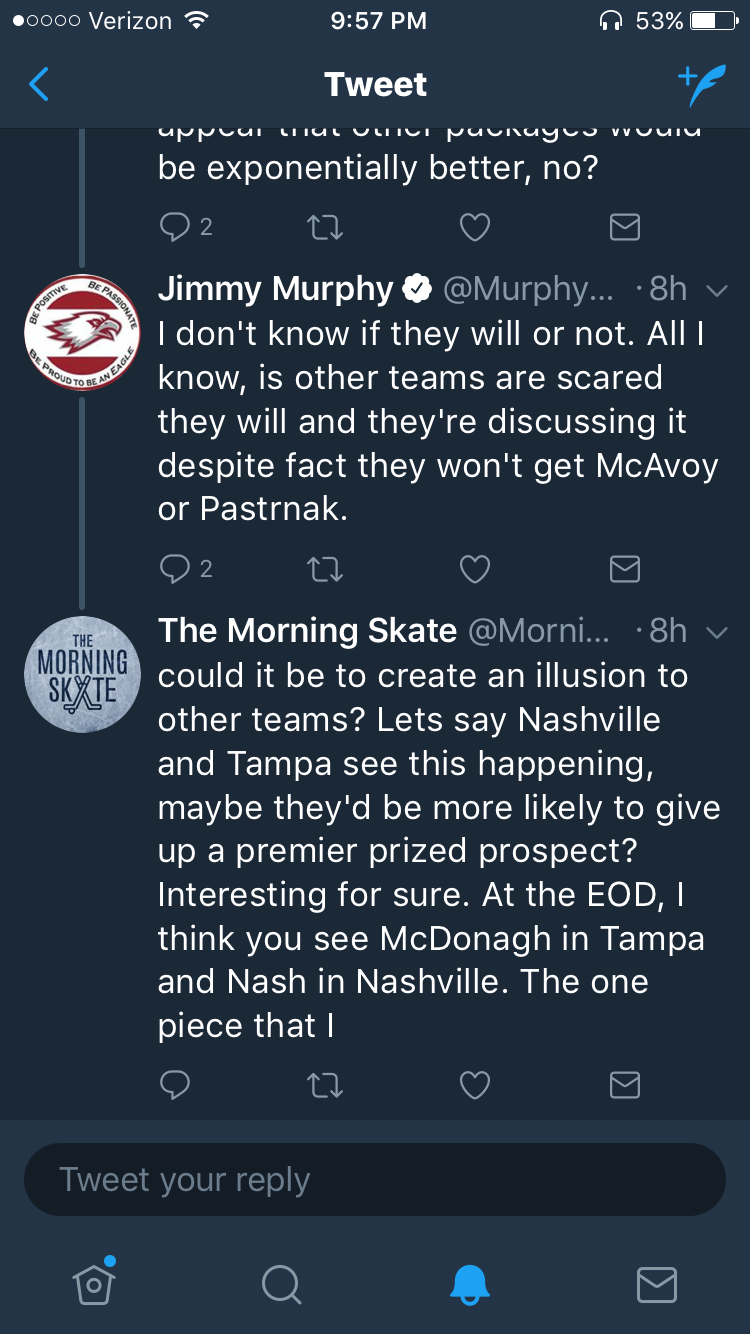Compose a new tweet with feather icon

pos(701,85)
